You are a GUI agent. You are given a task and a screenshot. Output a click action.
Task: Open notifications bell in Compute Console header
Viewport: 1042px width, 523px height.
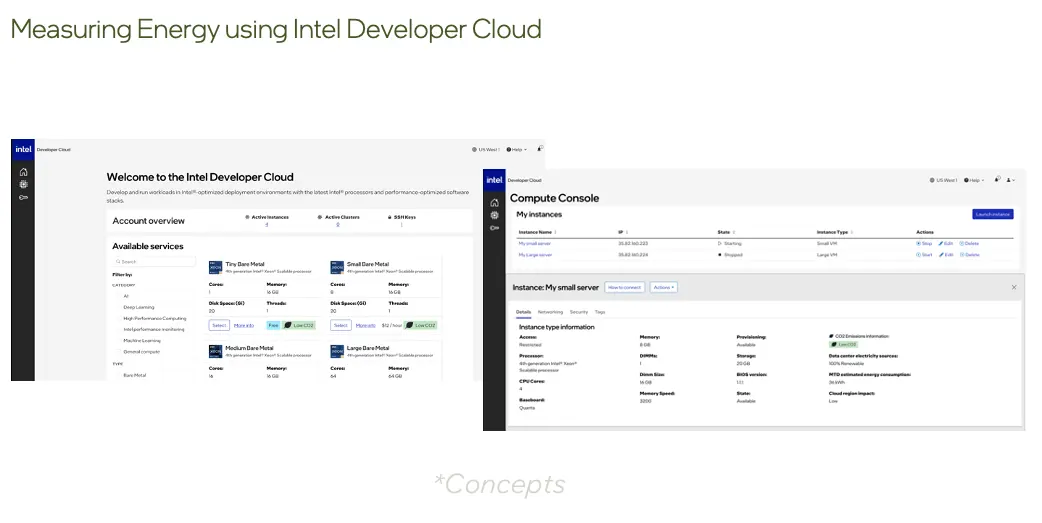point(997,179)
